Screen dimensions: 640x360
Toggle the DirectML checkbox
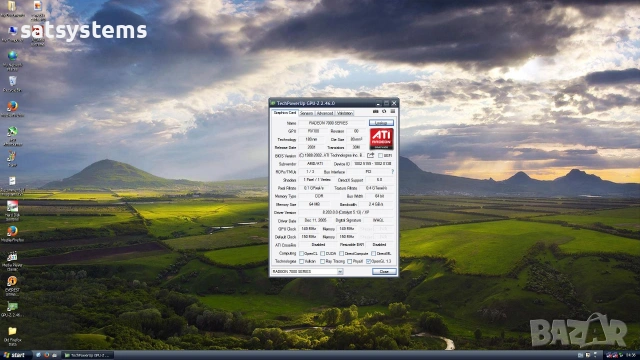[x=373, y=253]
